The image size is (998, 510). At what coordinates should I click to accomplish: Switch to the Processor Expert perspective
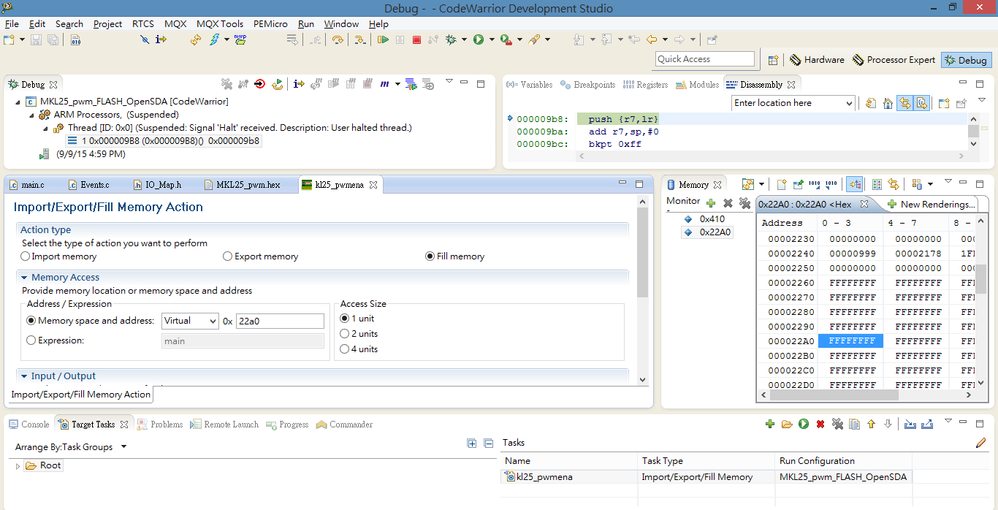[894, 60]
